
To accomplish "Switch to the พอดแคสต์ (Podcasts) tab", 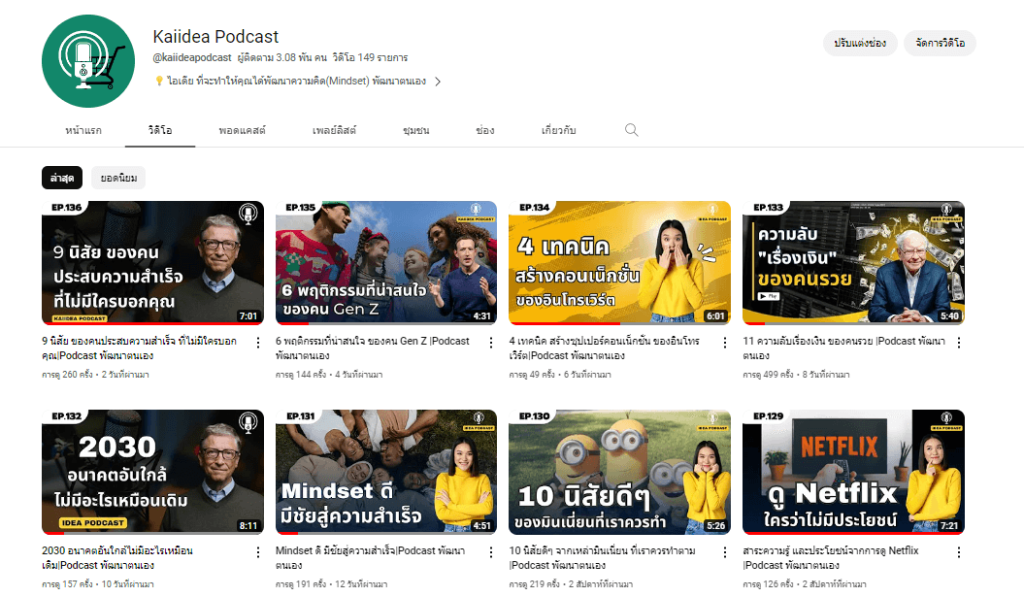I will (242, 131).
